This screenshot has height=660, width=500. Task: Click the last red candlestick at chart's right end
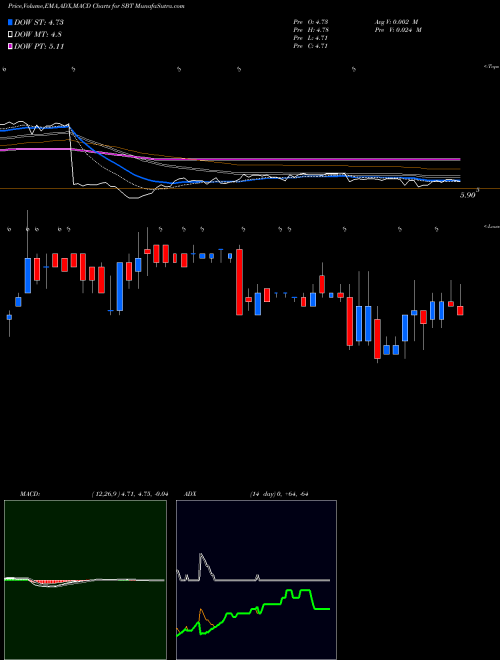(x=460, y=311)
